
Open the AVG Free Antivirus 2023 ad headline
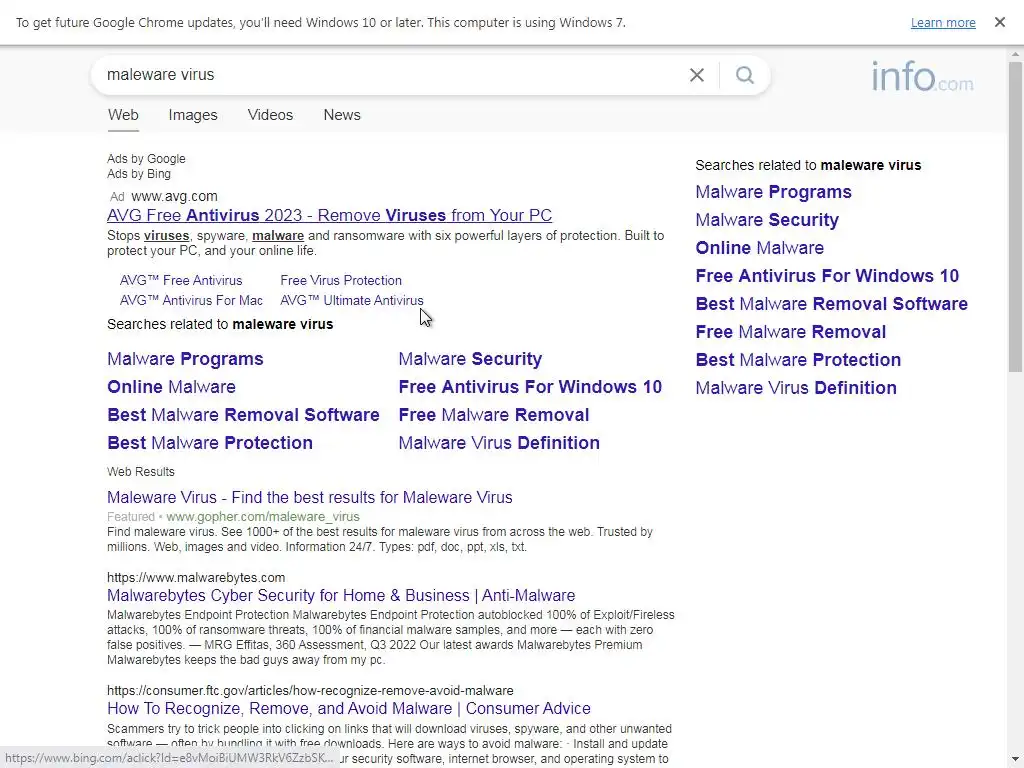(329, 215)
